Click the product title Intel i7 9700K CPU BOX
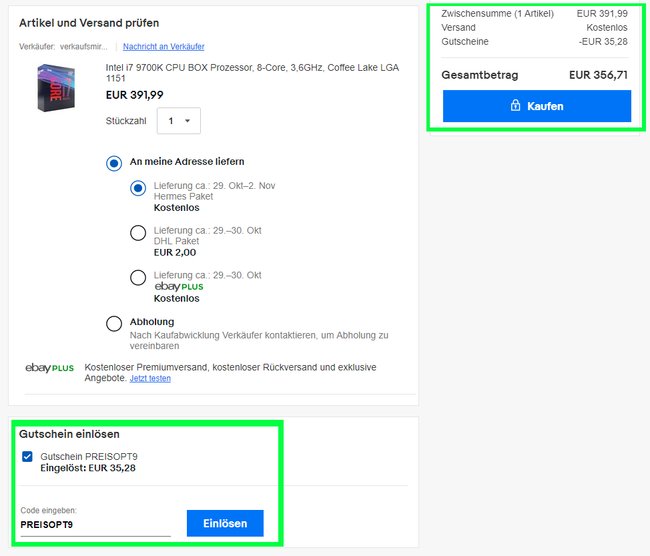 pos(252,73)
